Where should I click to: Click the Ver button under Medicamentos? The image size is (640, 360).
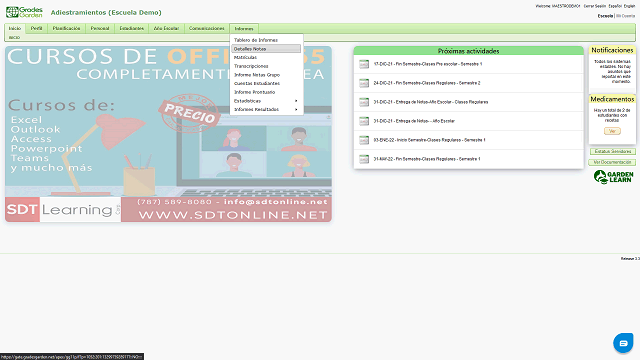coord(612,131)
